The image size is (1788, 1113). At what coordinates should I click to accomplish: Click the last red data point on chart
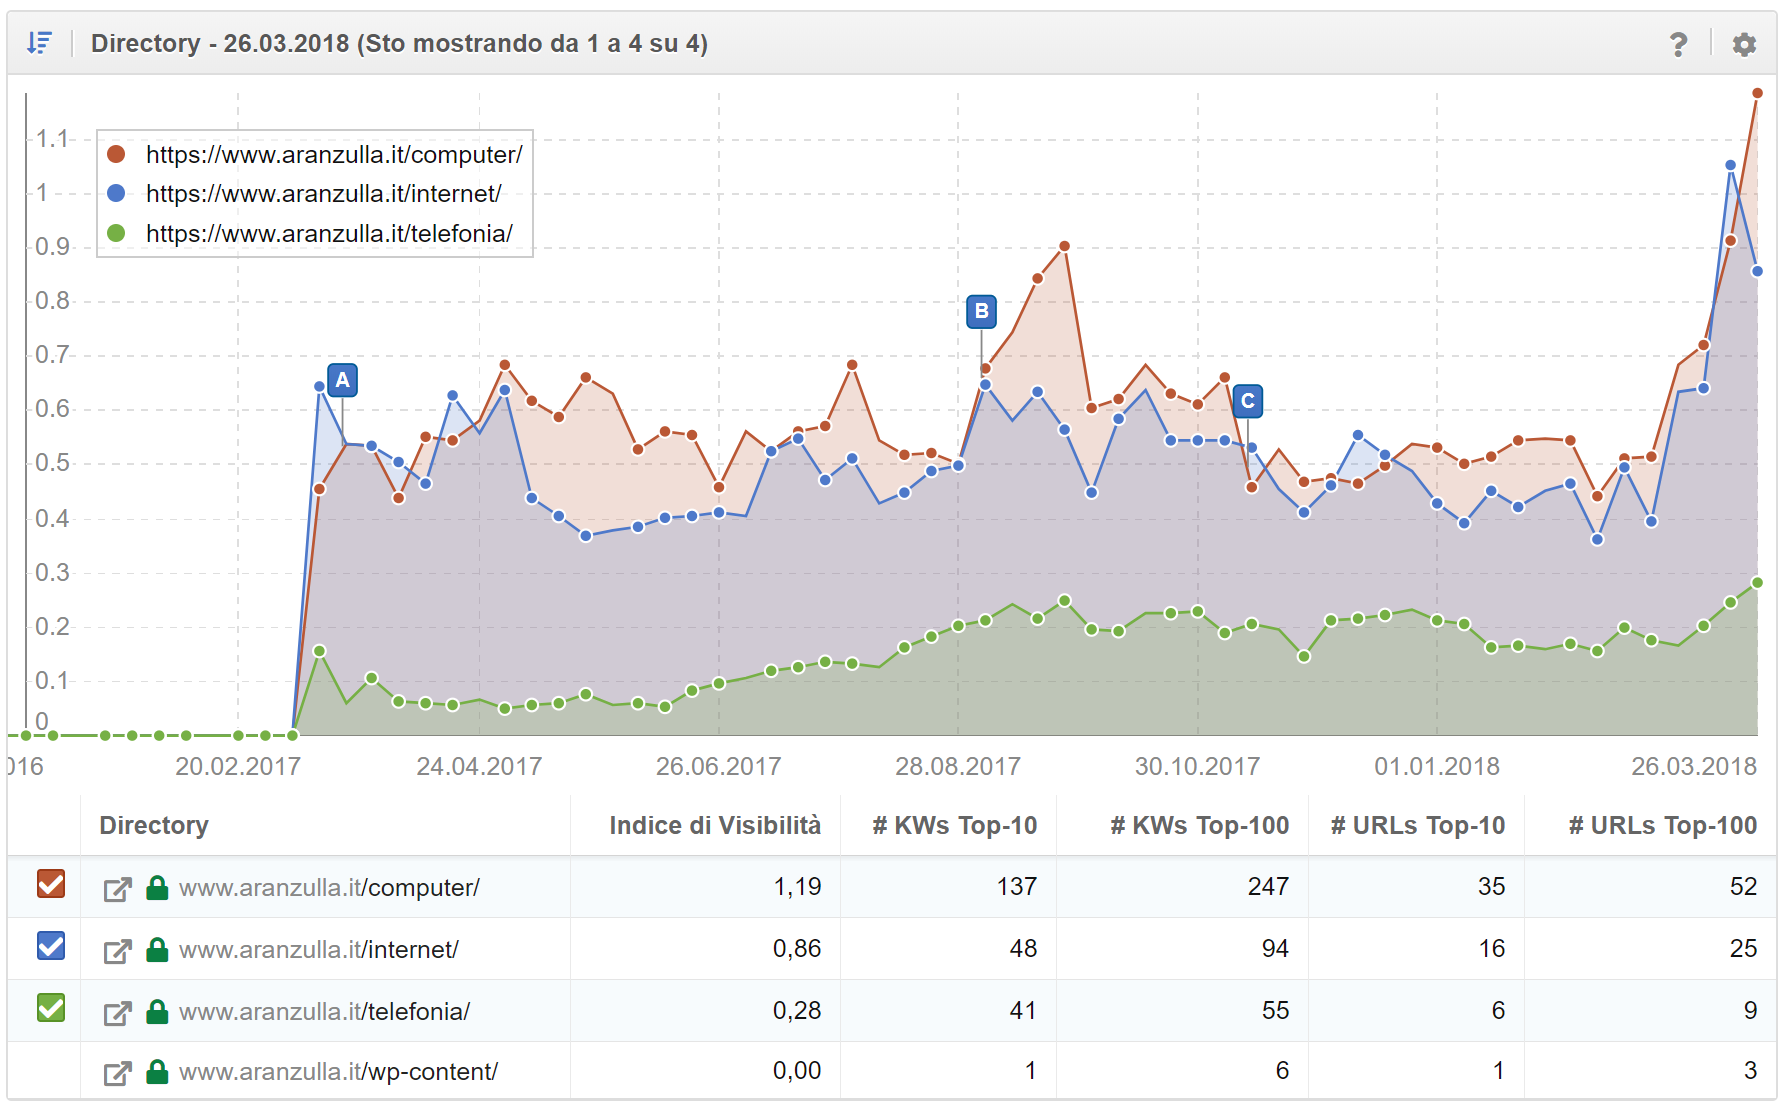pos(1757,93)
